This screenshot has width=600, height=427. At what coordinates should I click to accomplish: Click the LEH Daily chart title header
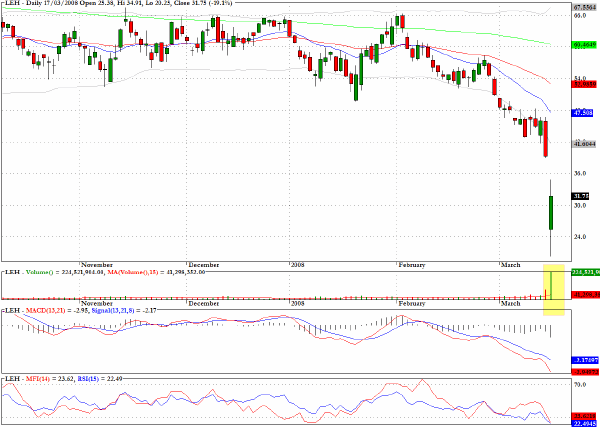(x=119, y=3)
